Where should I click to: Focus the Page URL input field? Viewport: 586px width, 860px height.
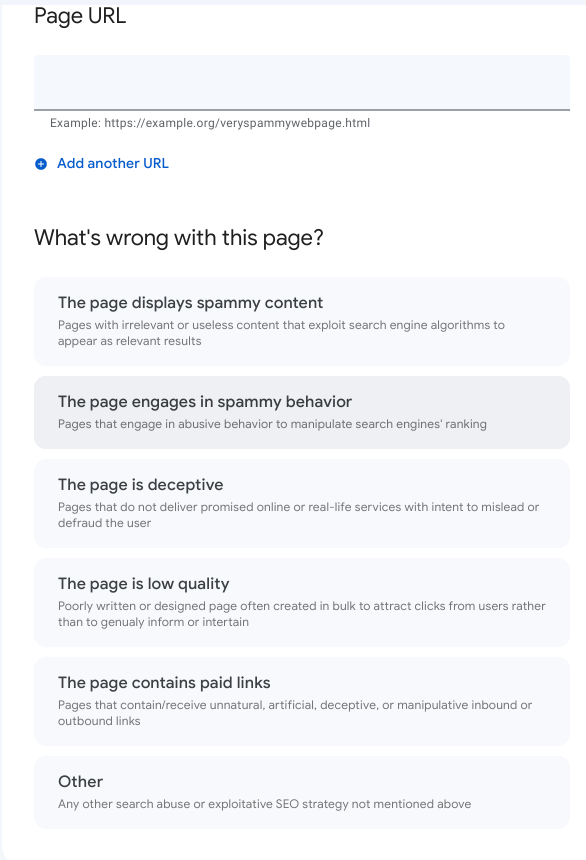(x=302, y=82)
